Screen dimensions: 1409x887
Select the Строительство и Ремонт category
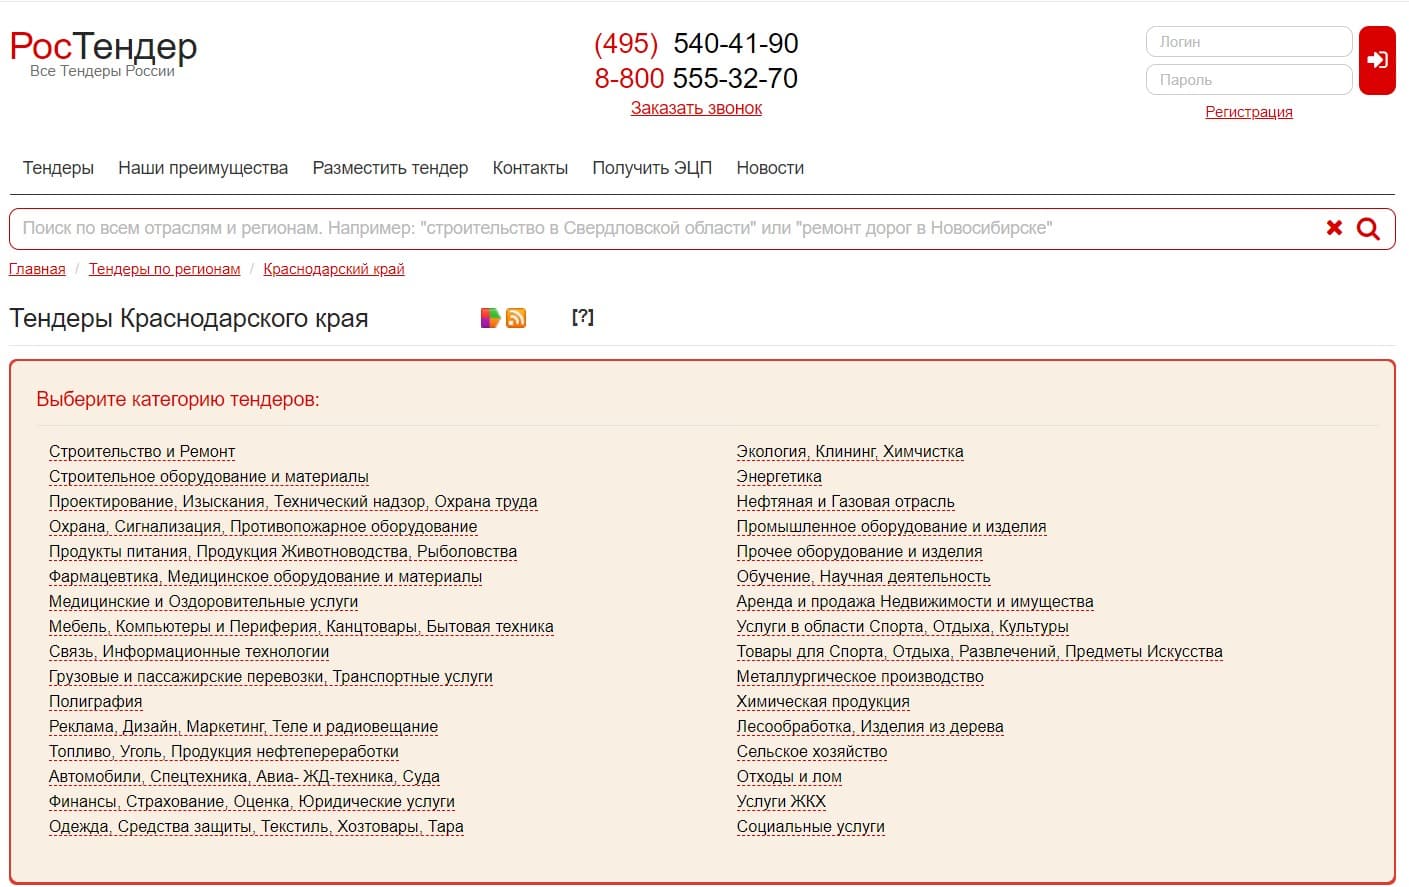tap(142, 452)
